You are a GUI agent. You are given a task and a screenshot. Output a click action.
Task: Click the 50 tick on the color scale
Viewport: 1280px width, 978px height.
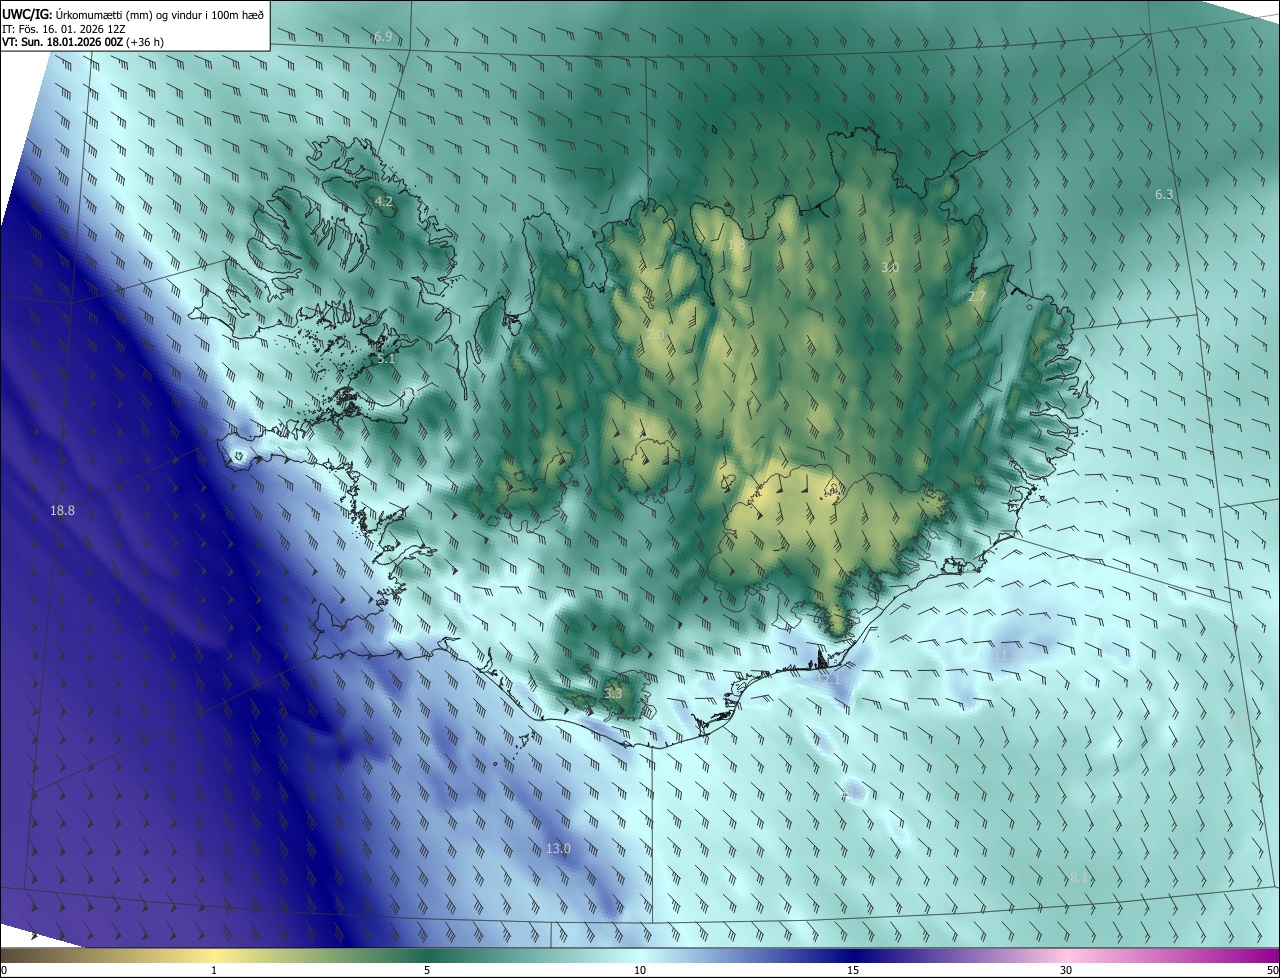1272,970
